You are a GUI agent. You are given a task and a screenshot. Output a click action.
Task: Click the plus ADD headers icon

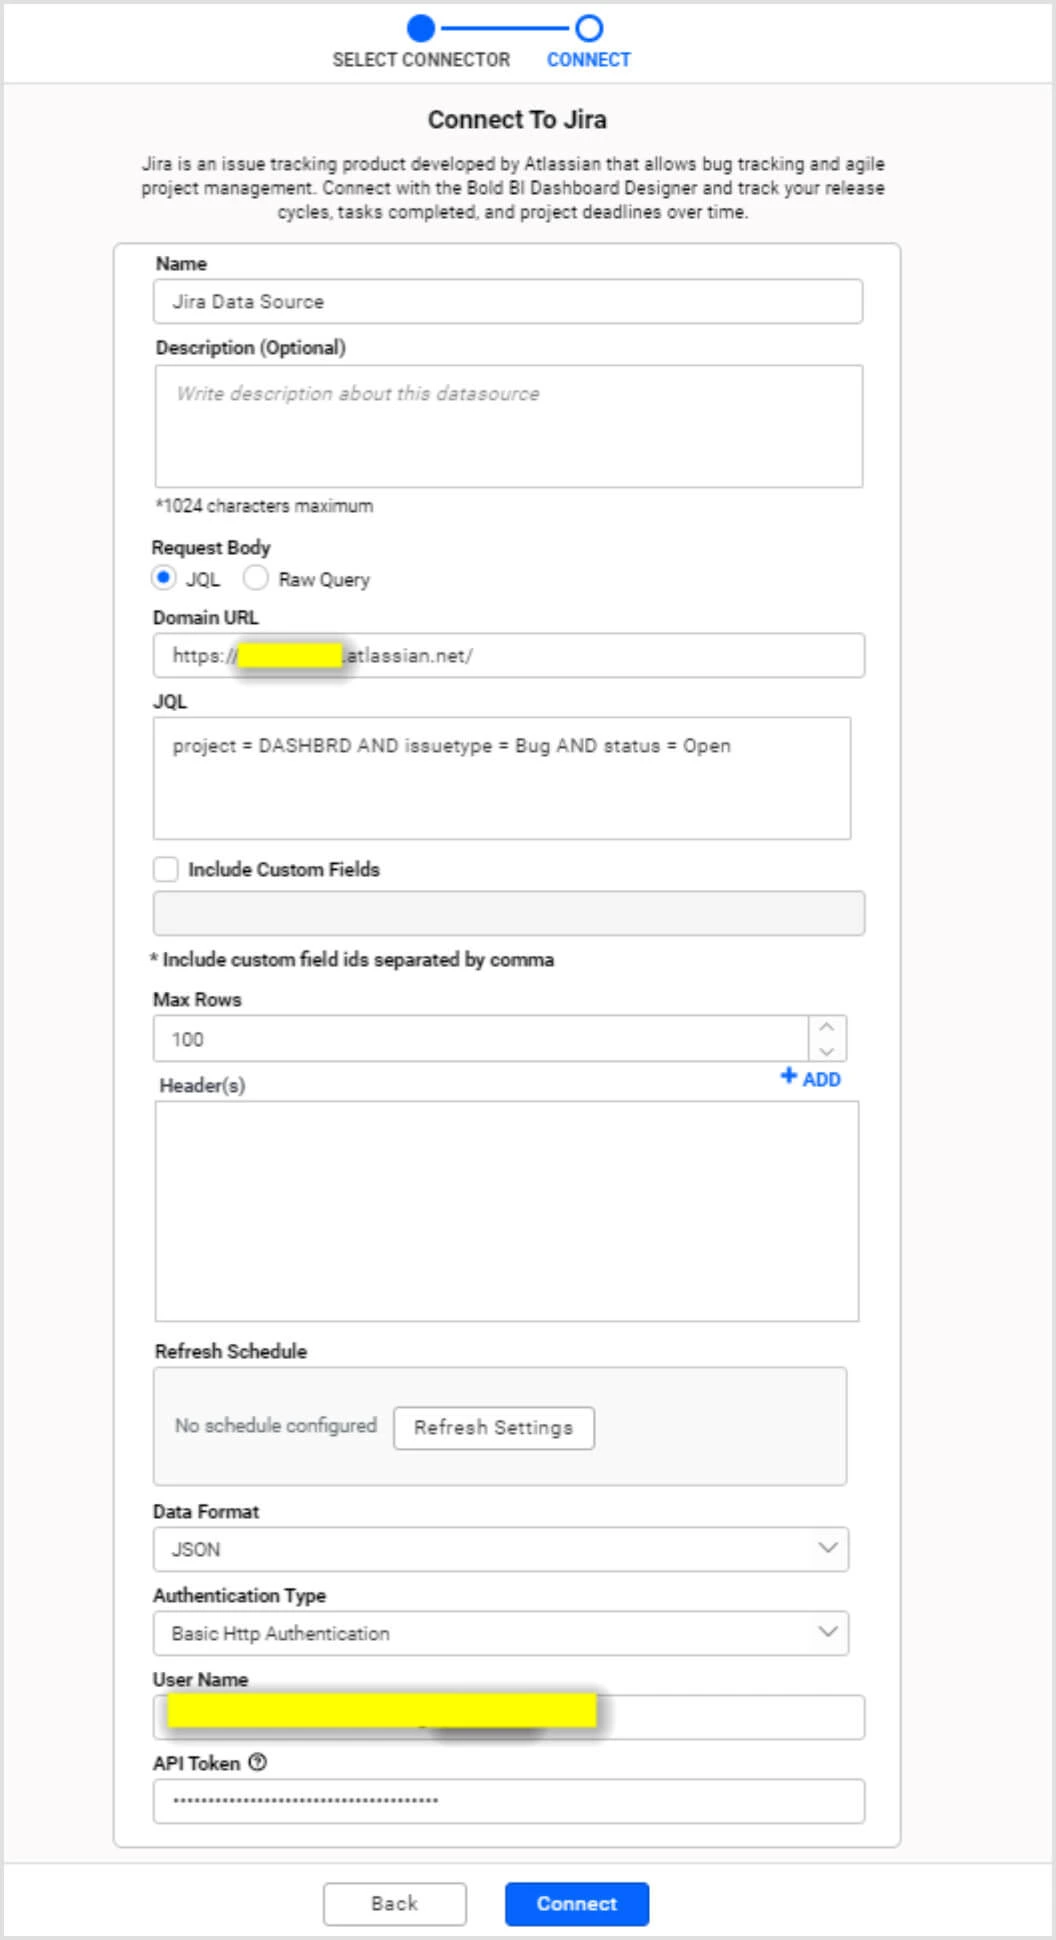tap(789, 1076)
